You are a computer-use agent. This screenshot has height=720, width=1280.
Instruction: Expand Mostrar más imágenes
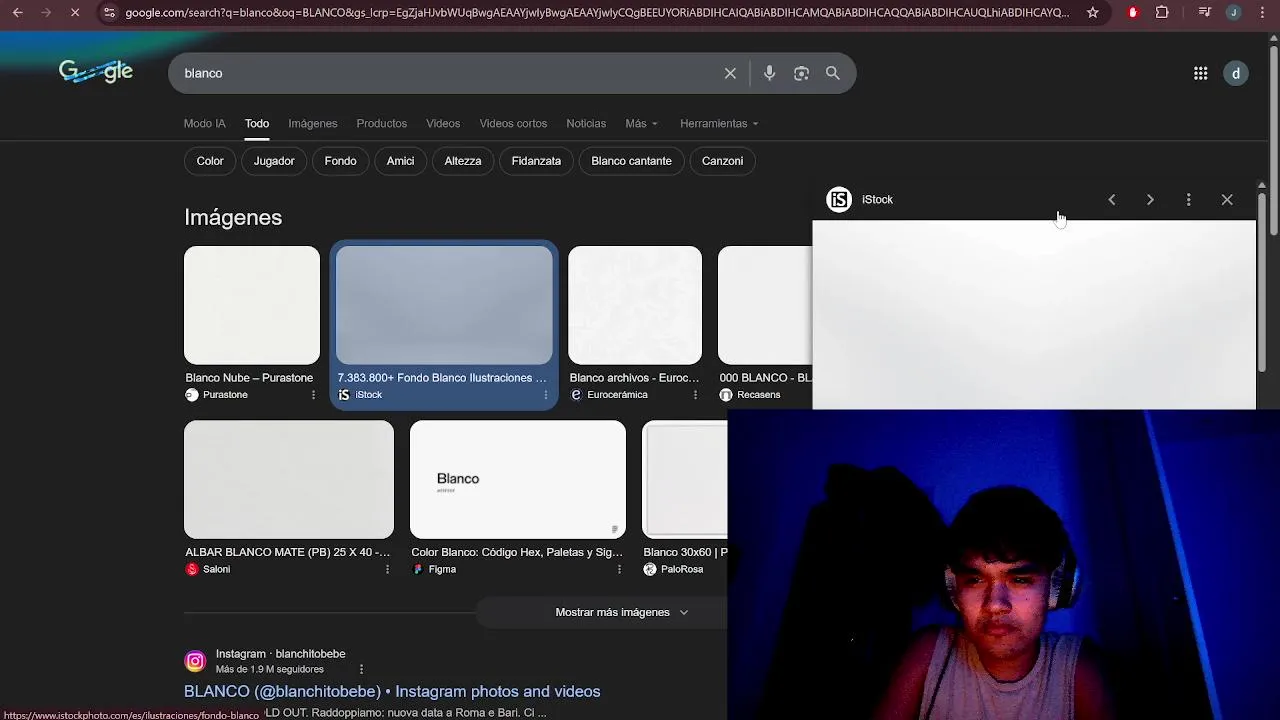coord(621,612)
